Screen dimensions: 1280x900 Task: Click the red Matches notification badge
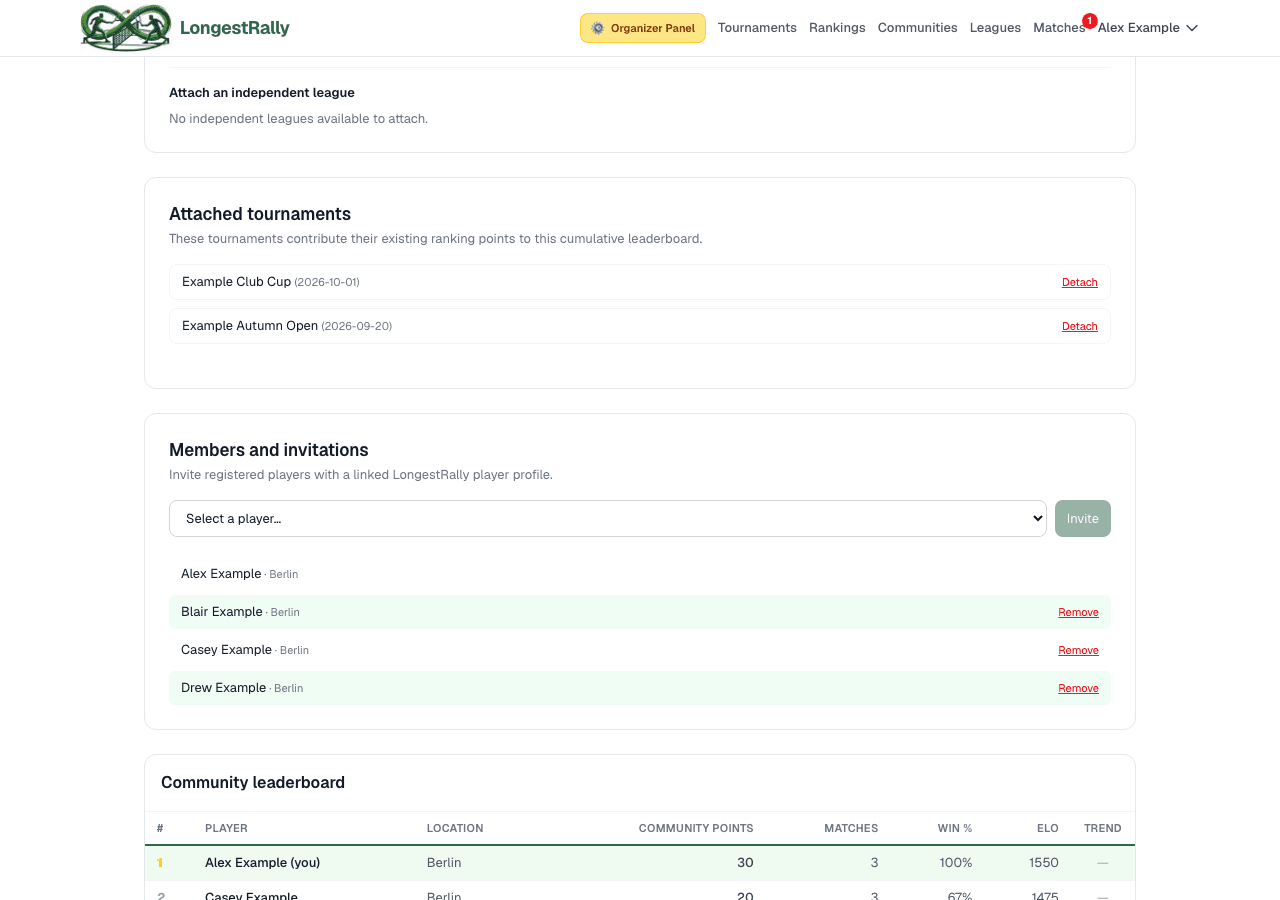point(1089,20)
